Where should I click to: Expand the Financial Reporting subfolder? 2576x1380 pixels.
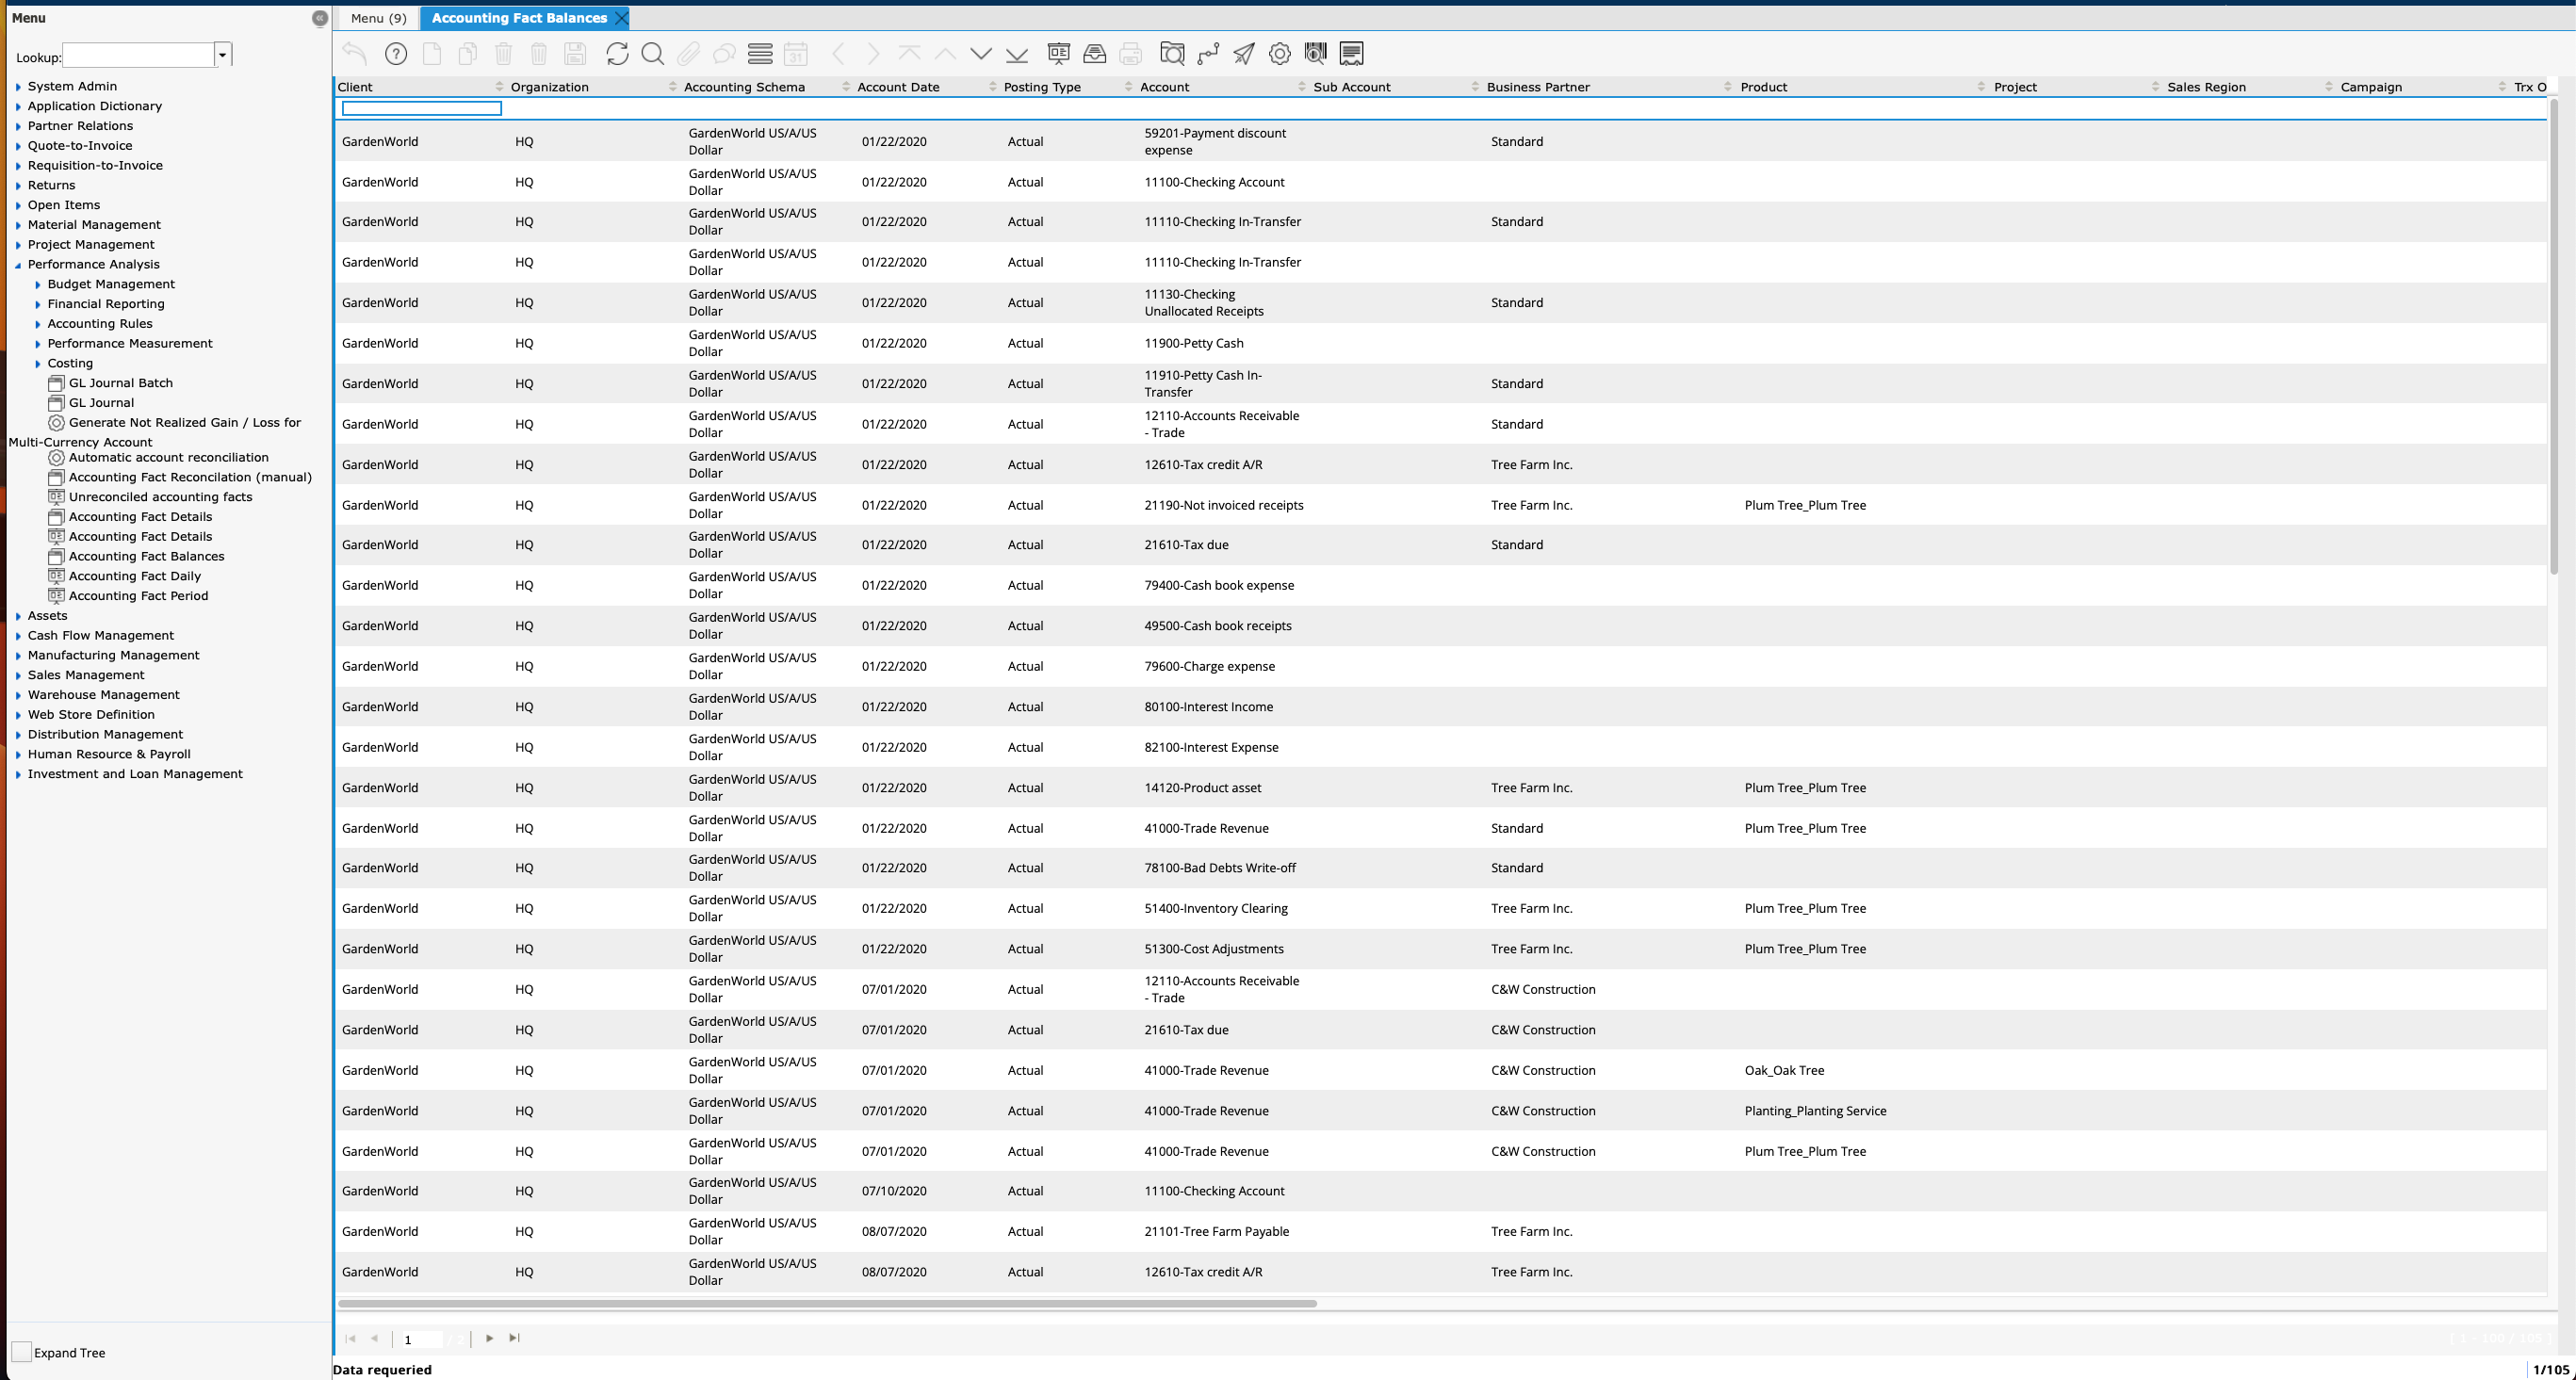coord(38,305)
